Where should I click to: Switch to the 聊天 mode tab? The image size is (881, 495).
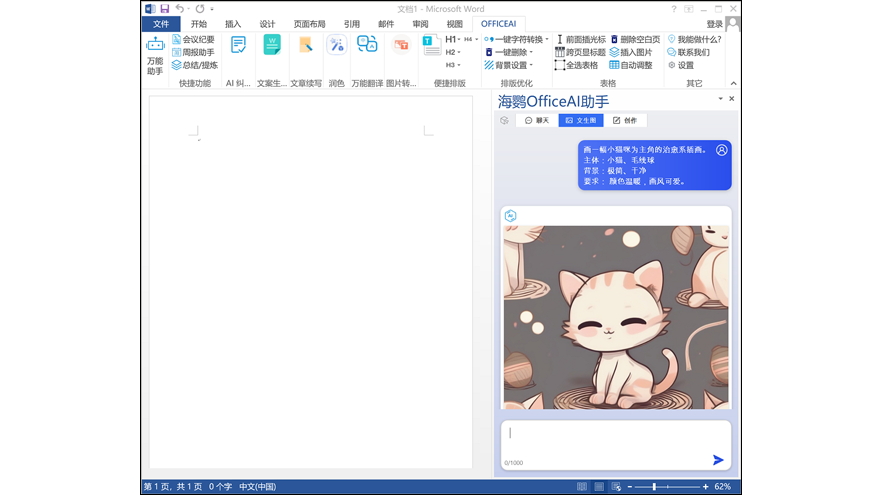coord(537,120)
